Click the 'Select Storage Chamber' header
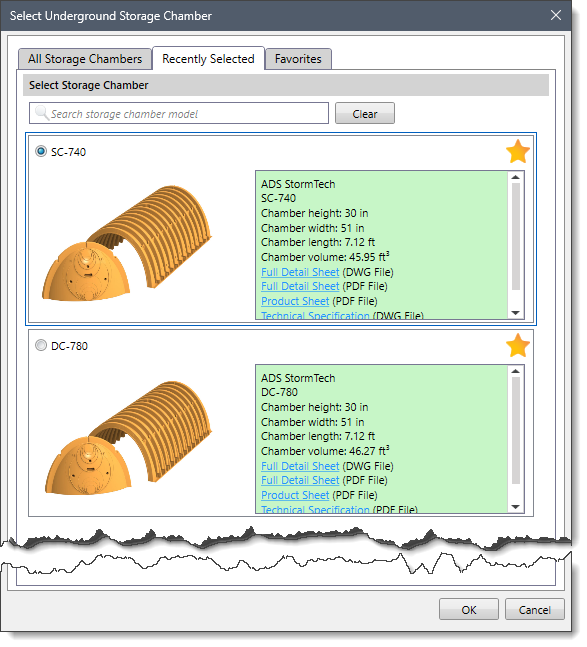This screenshot has height=647, width=587. click(x=88, y=85)
